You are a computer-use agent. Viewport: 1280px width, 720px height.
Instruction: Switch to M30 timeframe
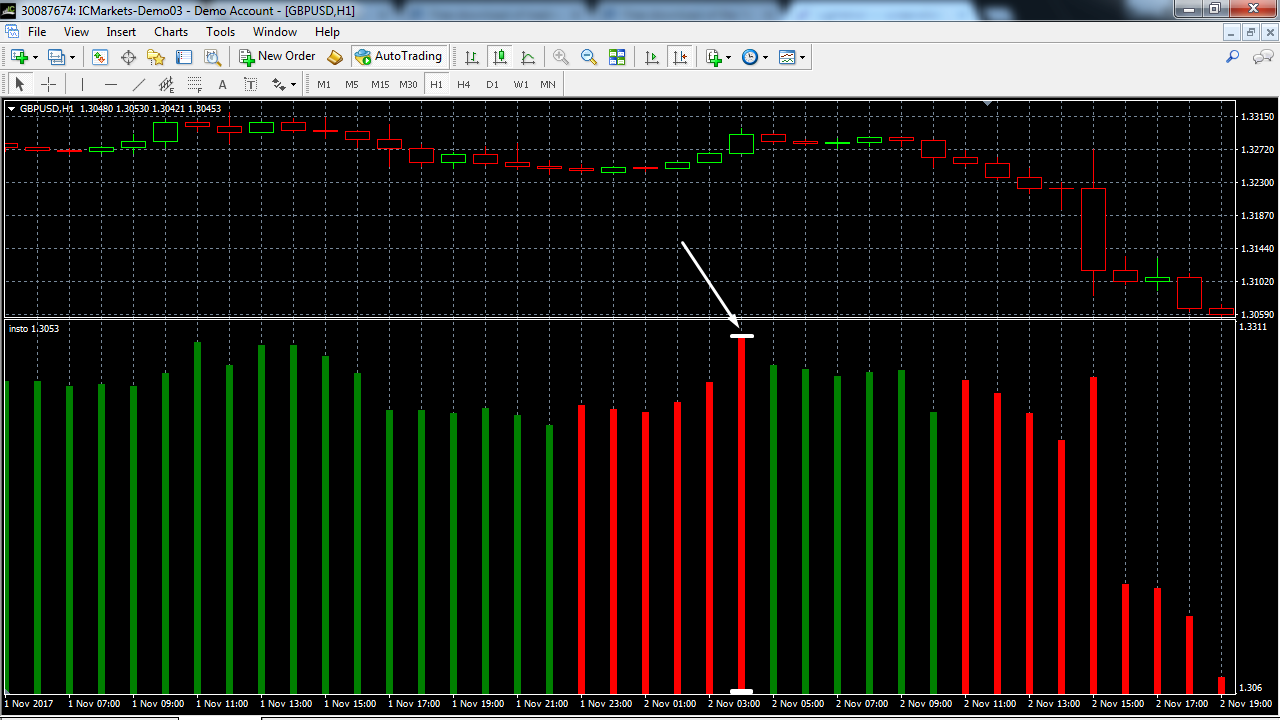(x=408, y=84)
